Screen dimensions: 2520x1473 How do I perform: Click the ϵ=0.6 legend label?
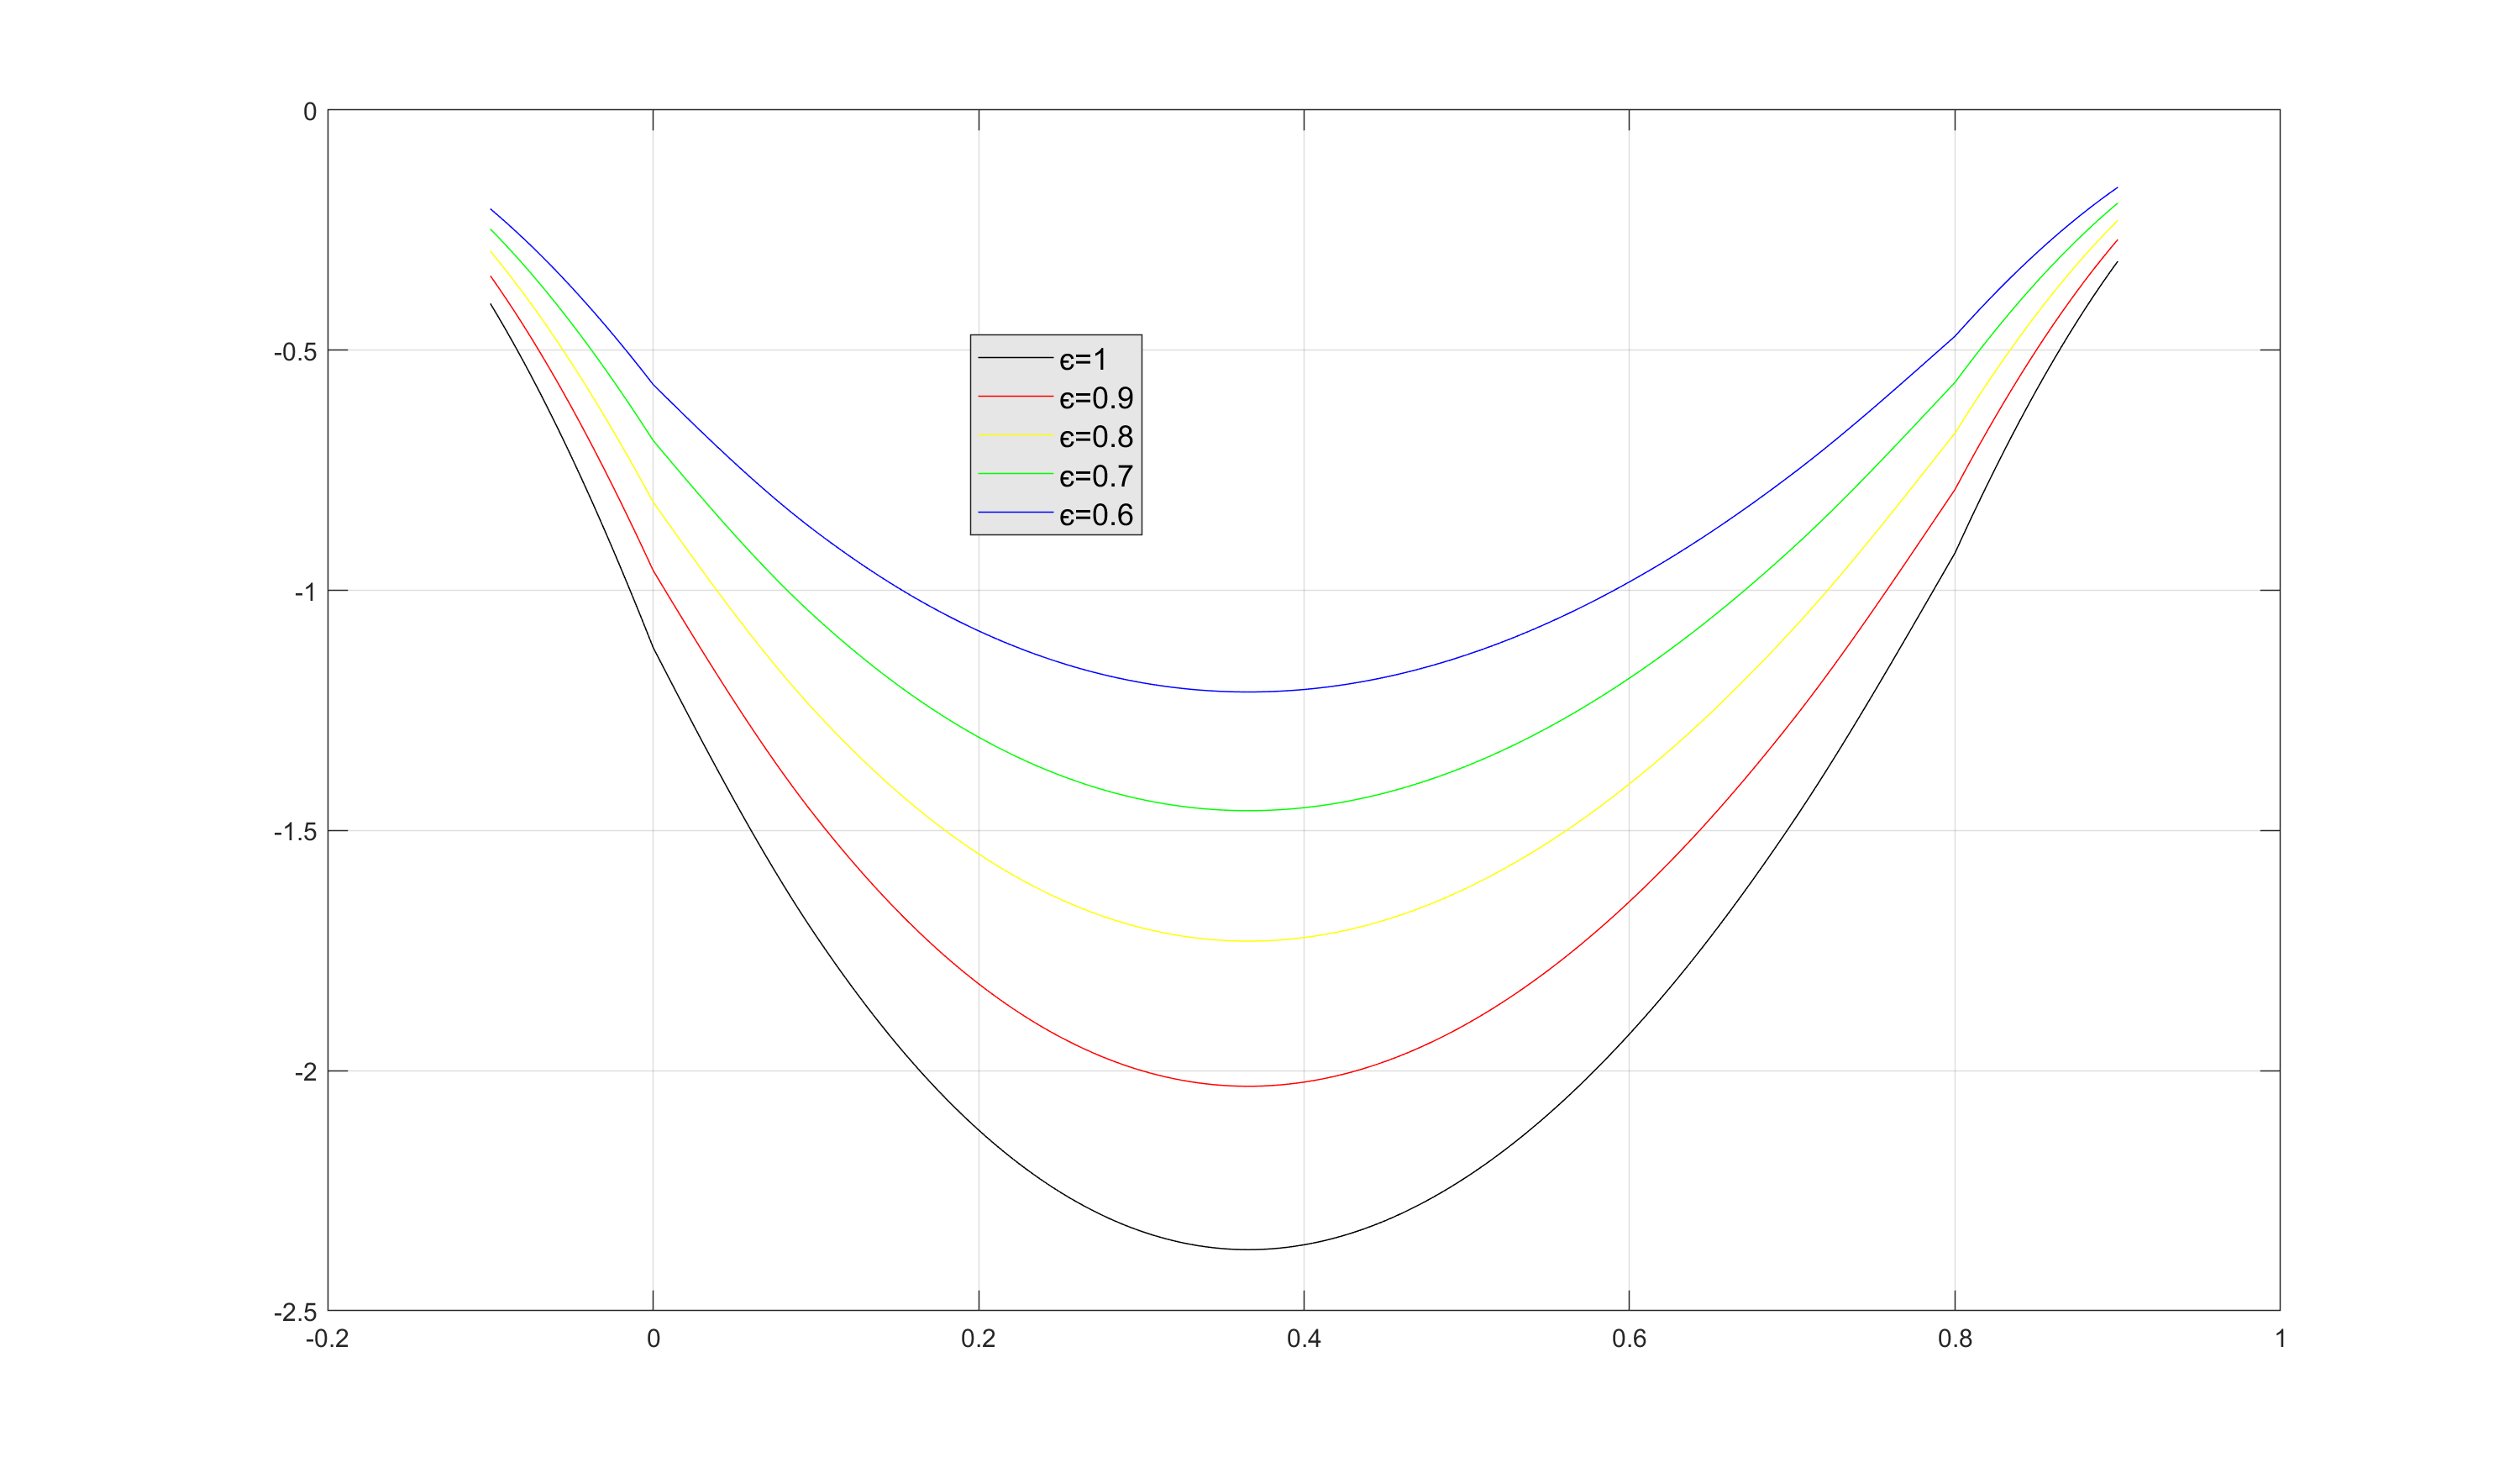(x=1096, y=515)
